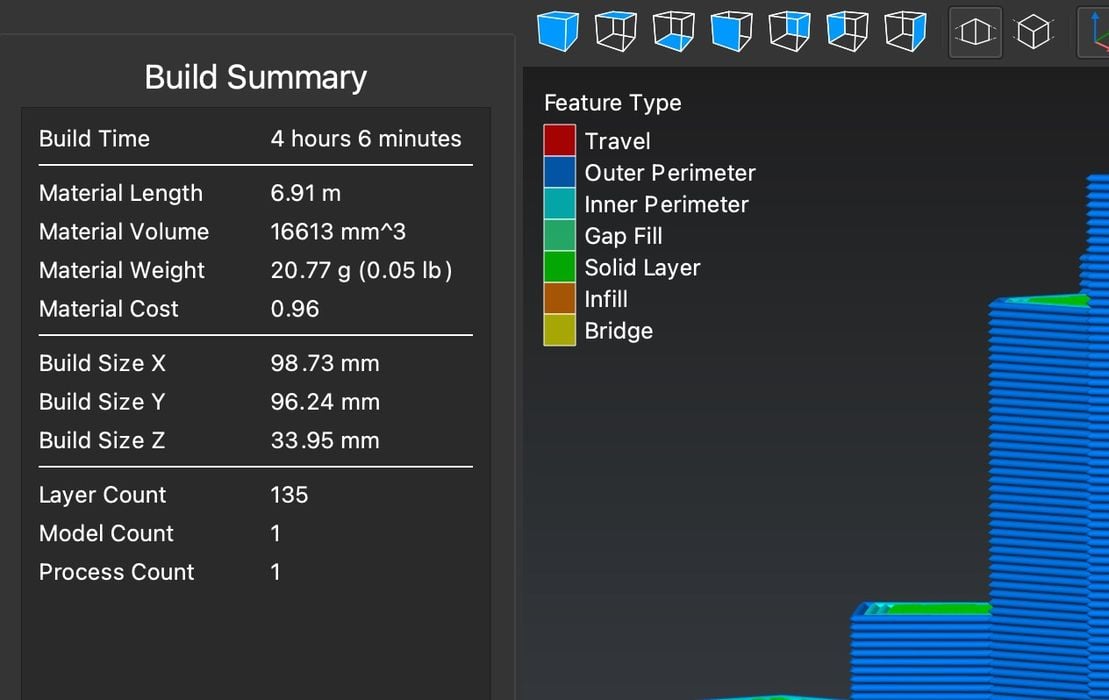
Task: Click the Outer Perimeter color swatch
Action: [558, 172]
